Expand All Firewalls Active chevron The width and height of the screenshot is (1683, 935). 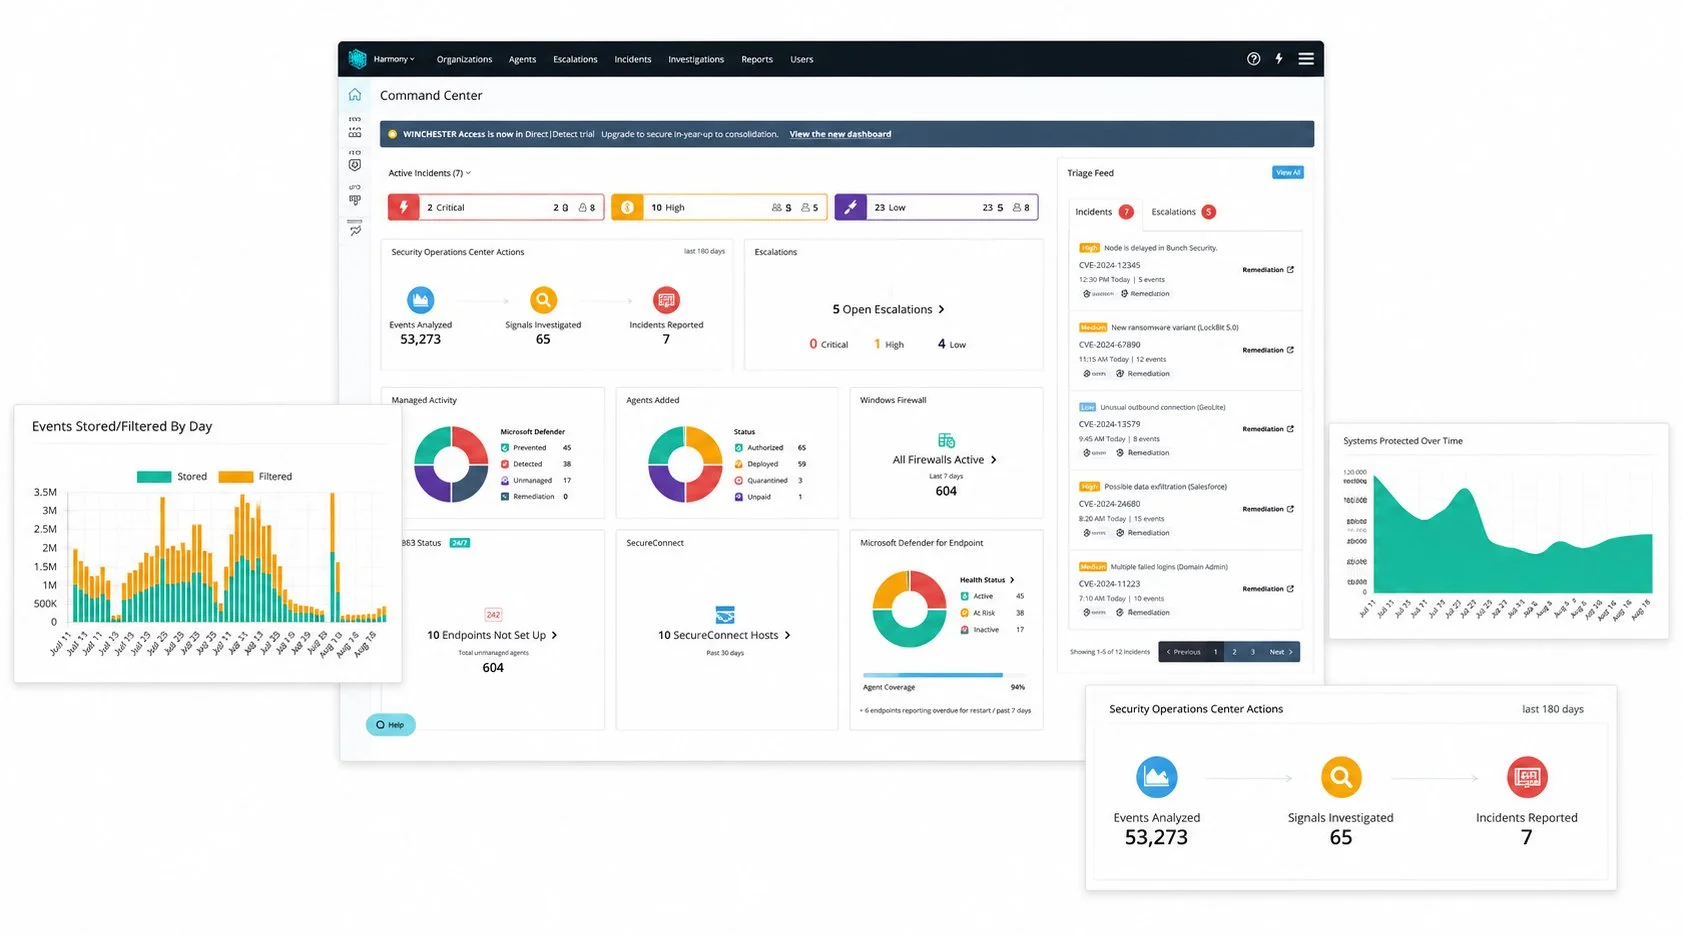click(x=993, y=460)
